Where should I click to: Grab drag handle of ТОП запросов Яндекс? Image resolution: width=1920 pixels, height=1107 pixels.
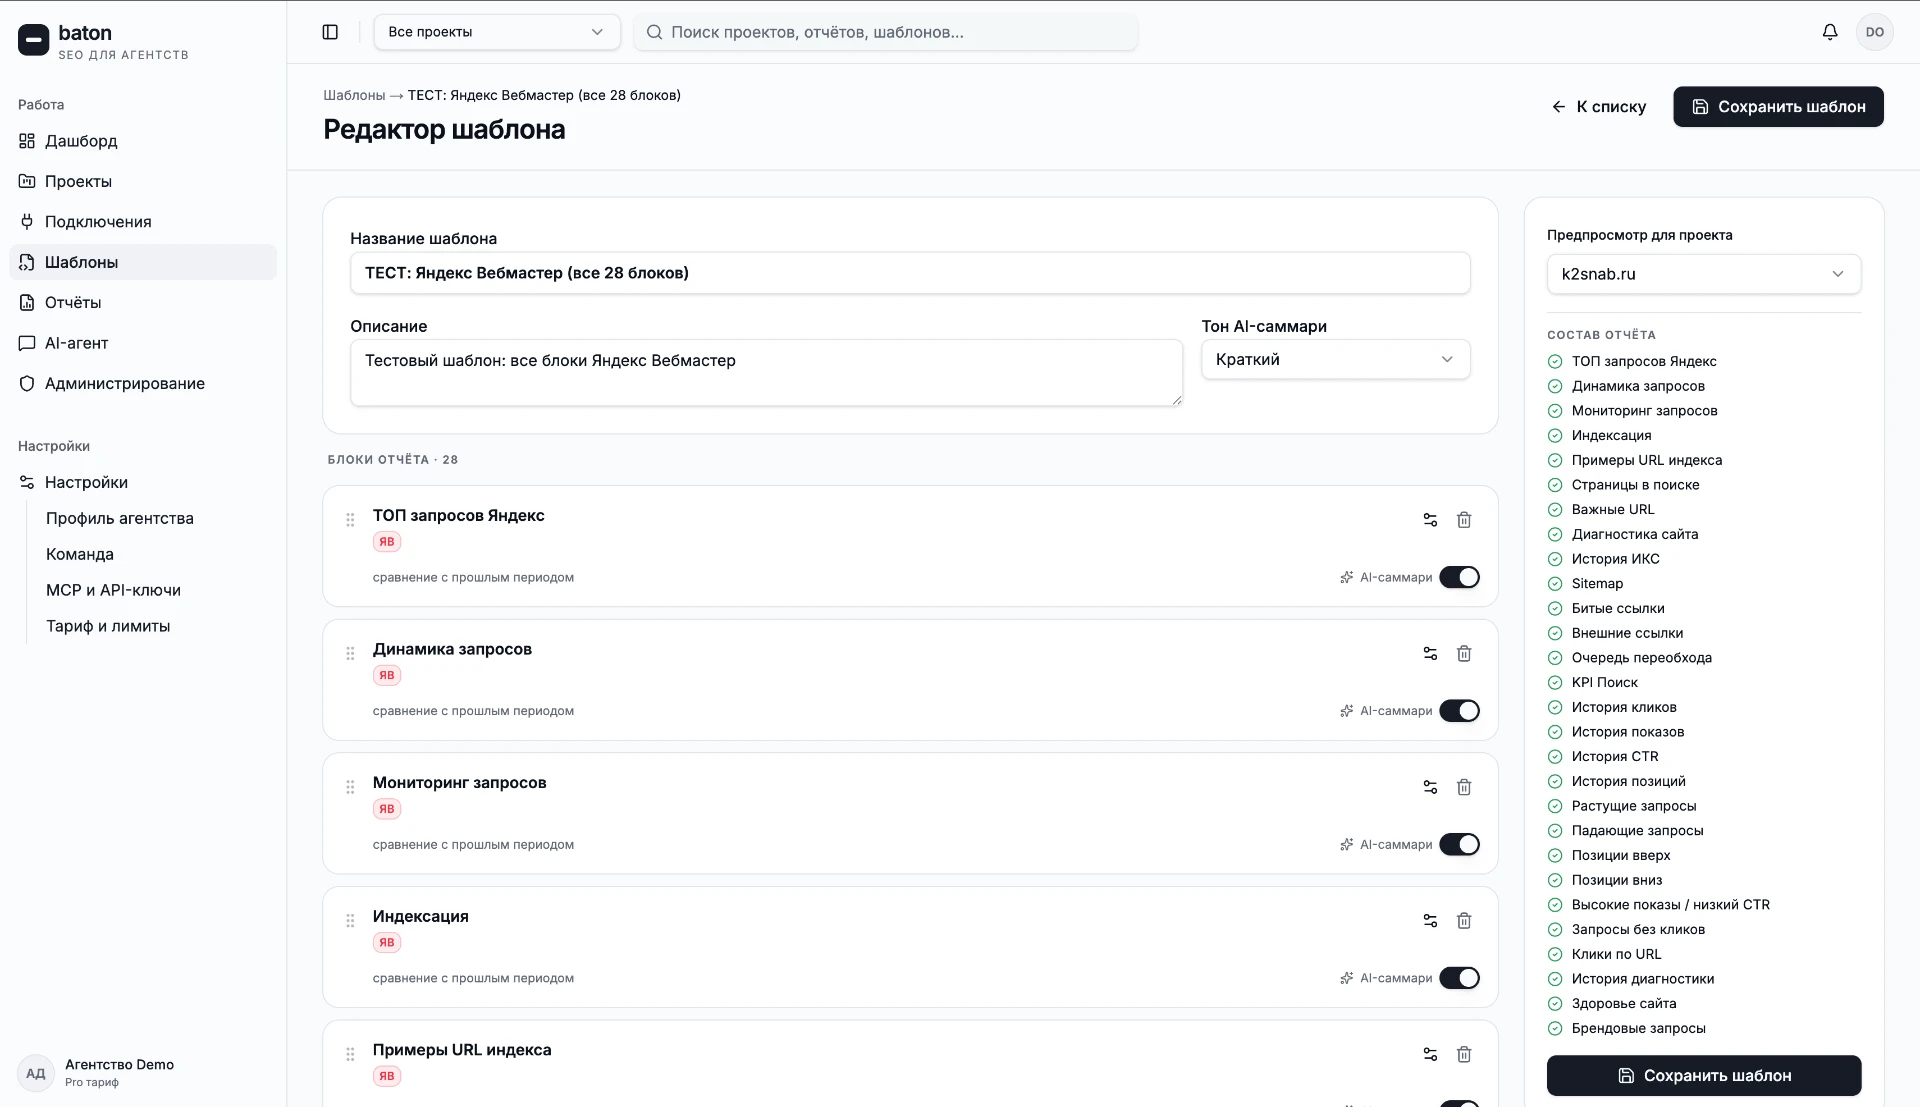(350, 520)
